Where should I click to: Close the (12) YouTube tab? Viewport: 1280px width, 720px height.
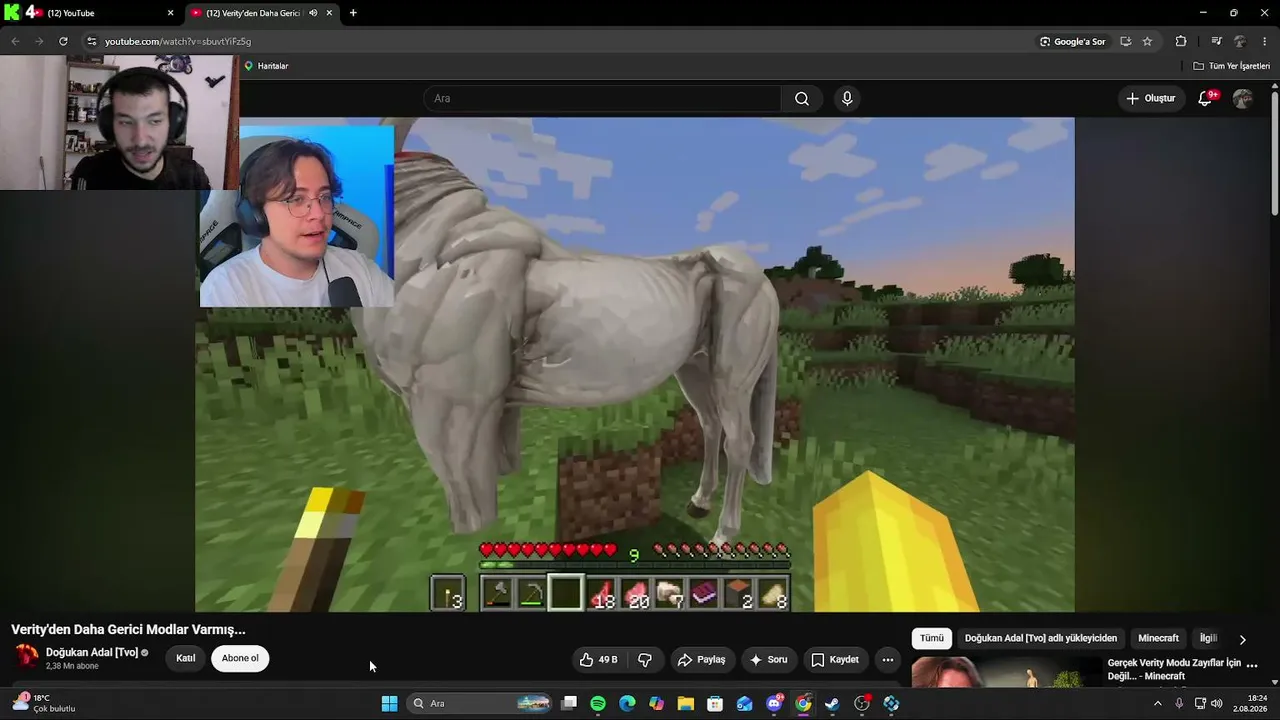click(x=170, y=13)
